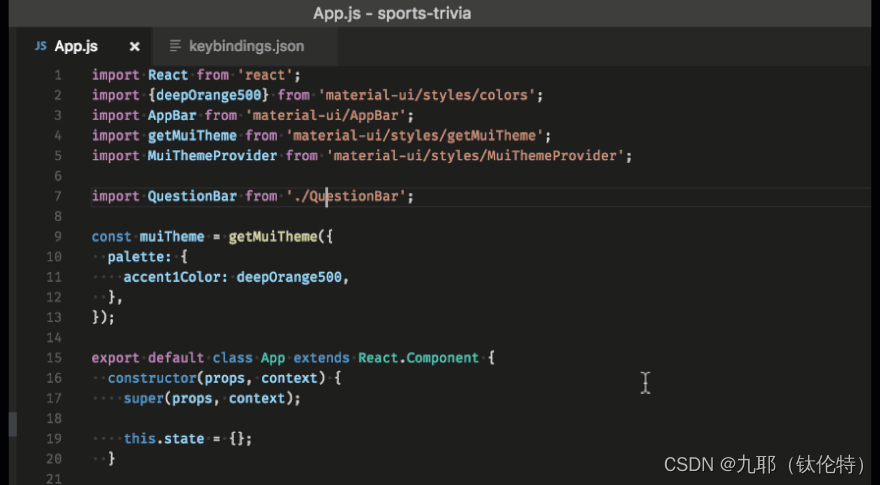Click the export keyword on line 15
Screen dimensions: 880x485
pyautogui.click(x=116, y=358)
